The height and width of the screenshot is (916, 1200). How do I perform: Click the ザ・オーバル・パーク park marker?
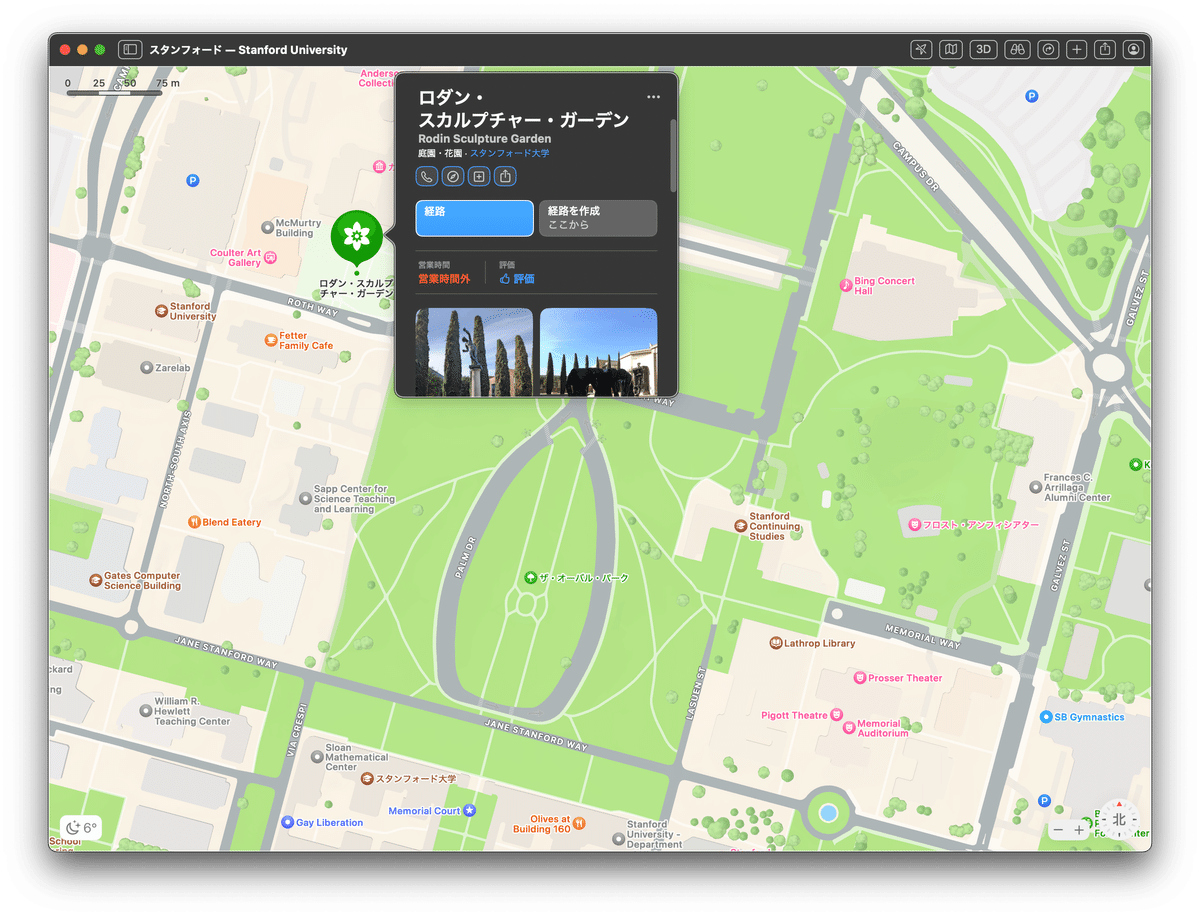tap(530, 578)
